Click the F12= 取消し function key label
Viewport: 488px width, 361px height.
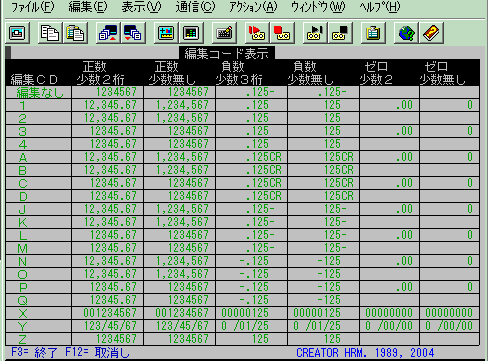click(x=97, y=352)
